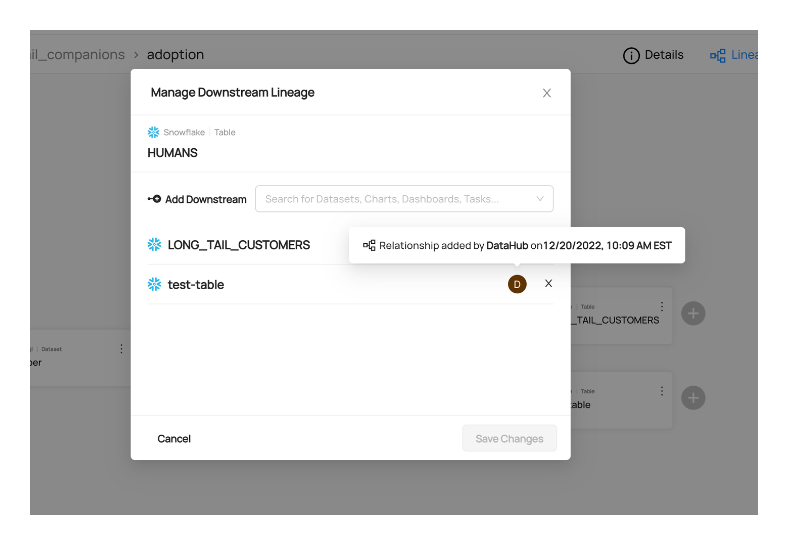This screenshot has height=544, width=787.
Task: Go to il_companions breadcrumb
Action: 77,55
